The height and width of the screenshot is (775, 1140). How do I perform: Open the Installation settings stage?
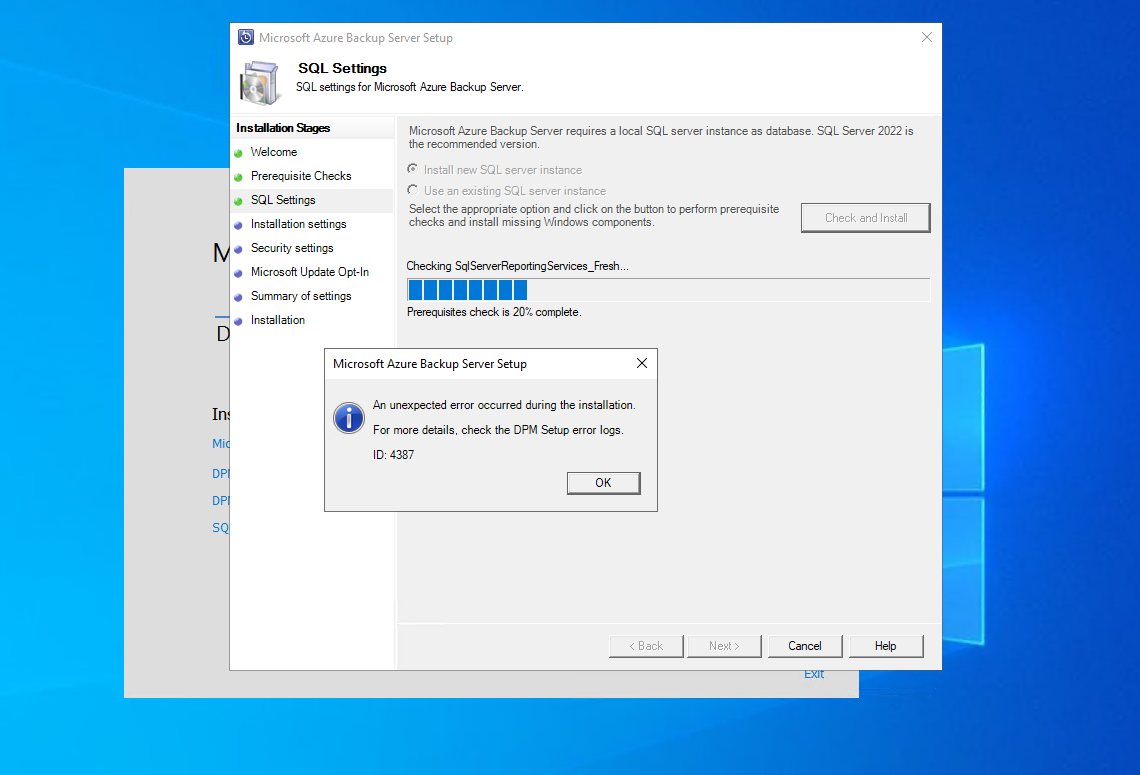[x=298, y=224]
